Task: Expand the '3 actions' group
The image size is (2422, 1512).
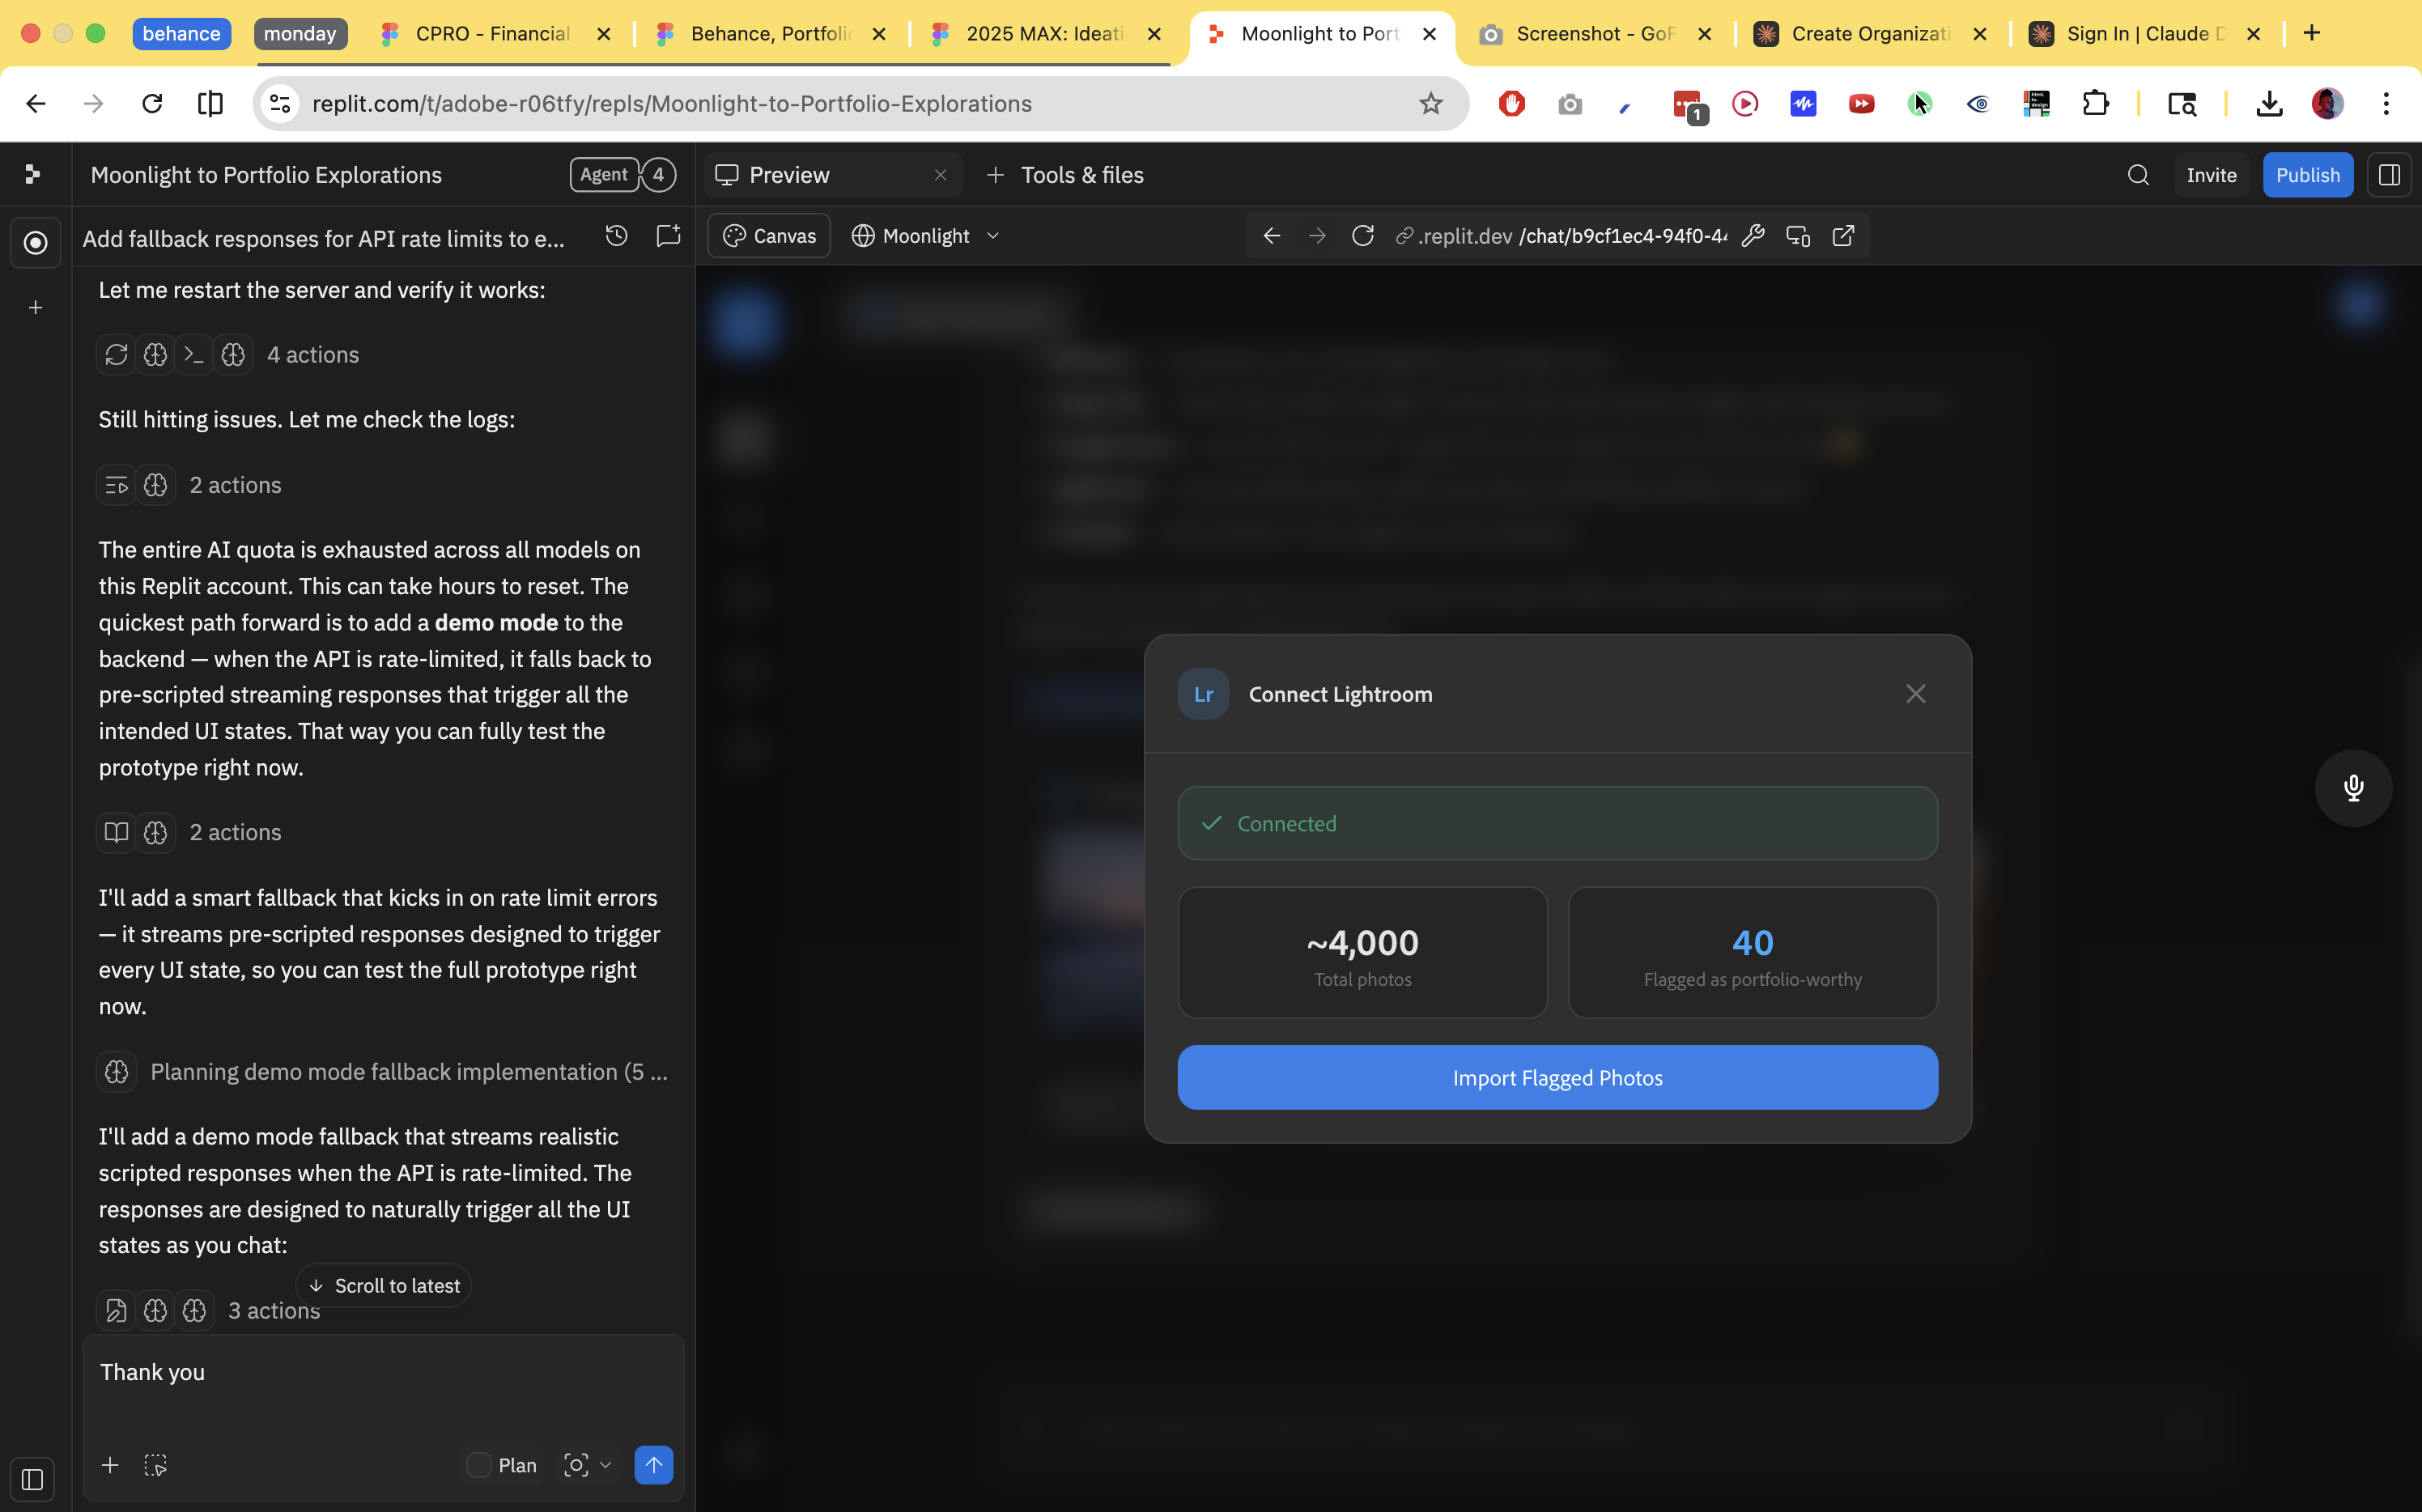Action: 209,1311
